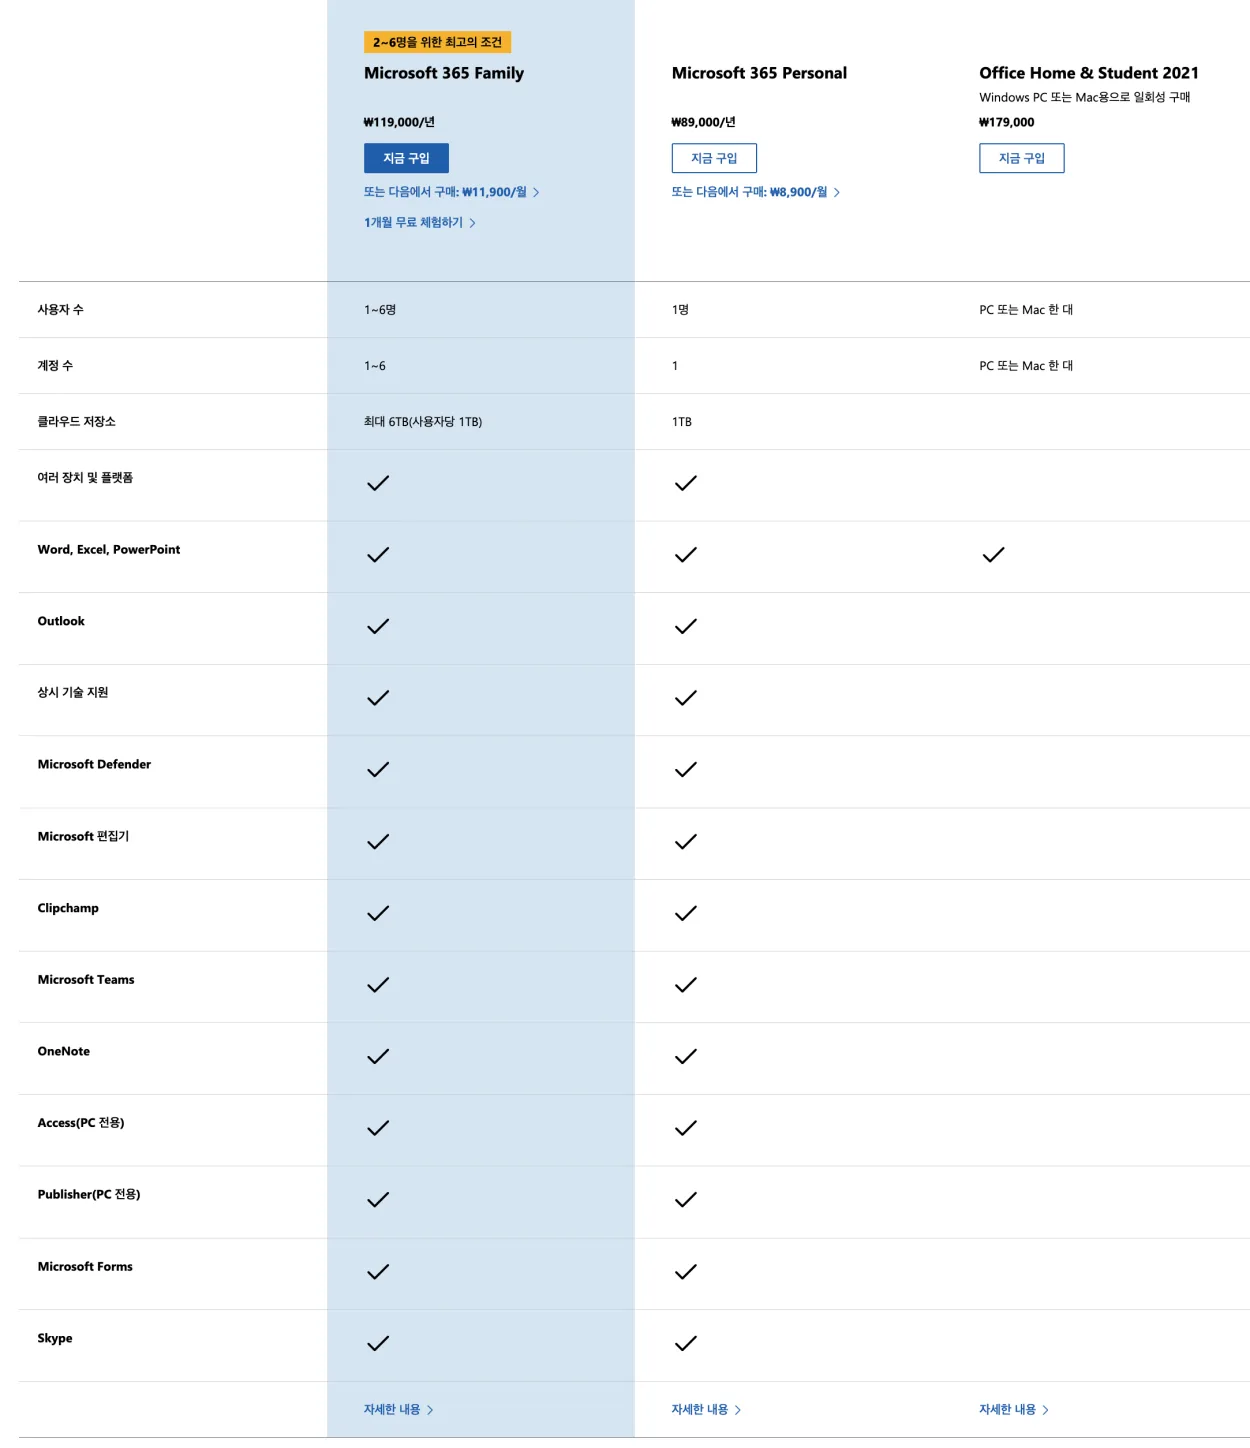Click Personal checkmark in Clipchamp row
The height and width of the screenshot is (1448, 1250).
click(x=686, y=914)
